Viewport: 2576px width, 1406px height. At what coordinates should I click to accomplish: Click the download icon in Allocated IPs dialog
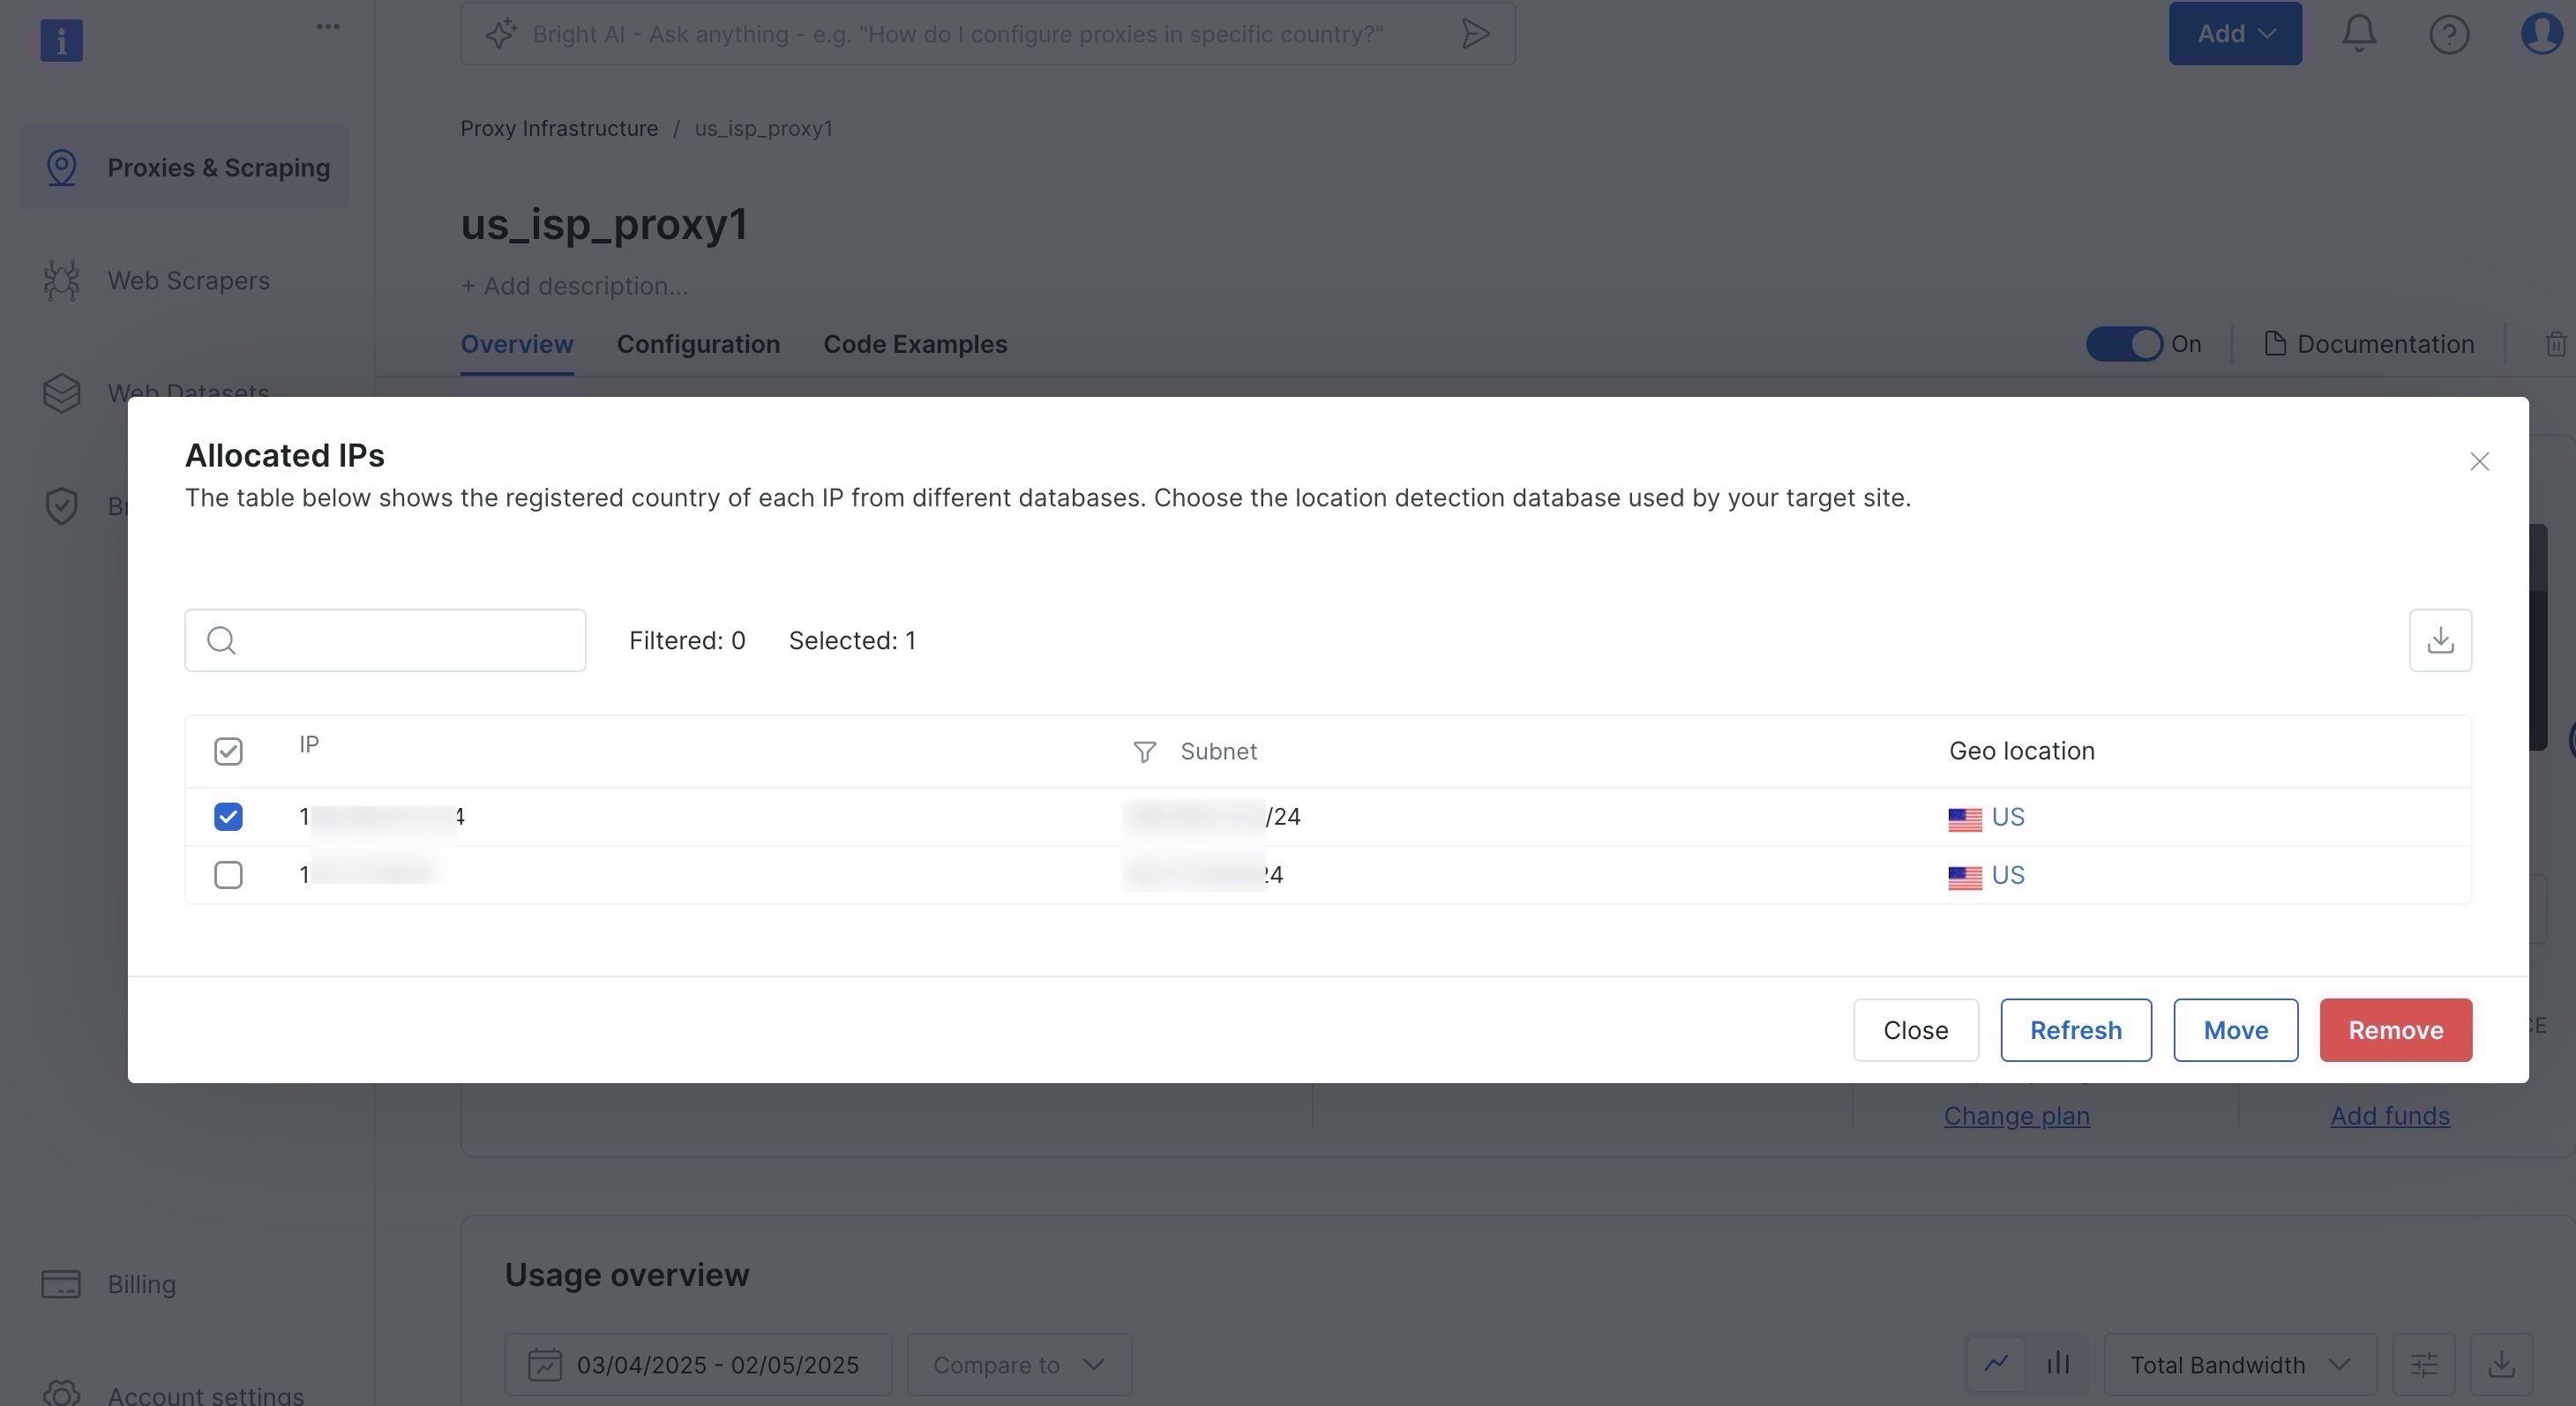(x=2440, y=640)
